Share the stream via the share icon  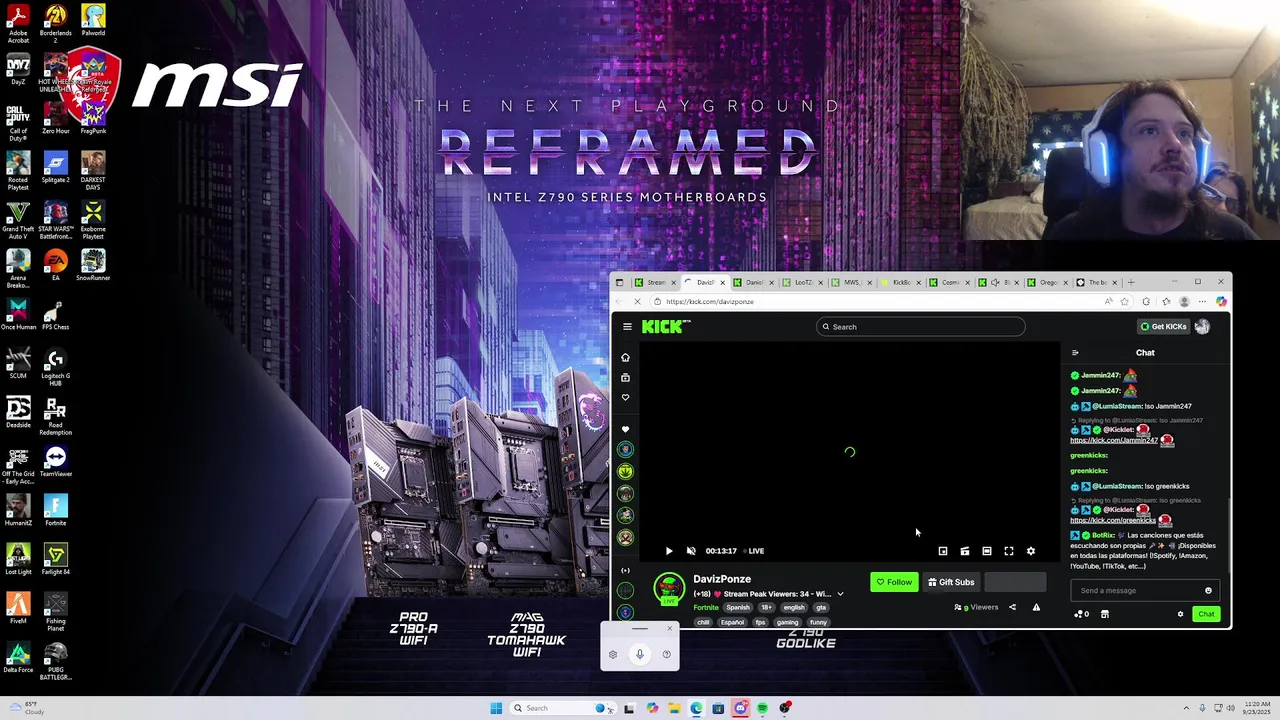(x=1012, y=607)
